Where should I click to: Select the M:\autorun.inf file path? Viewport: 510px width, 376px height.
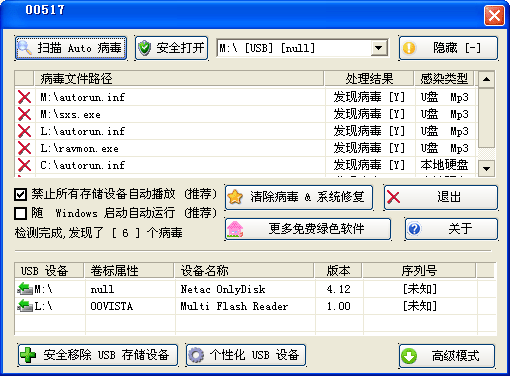tap(83, 97)
